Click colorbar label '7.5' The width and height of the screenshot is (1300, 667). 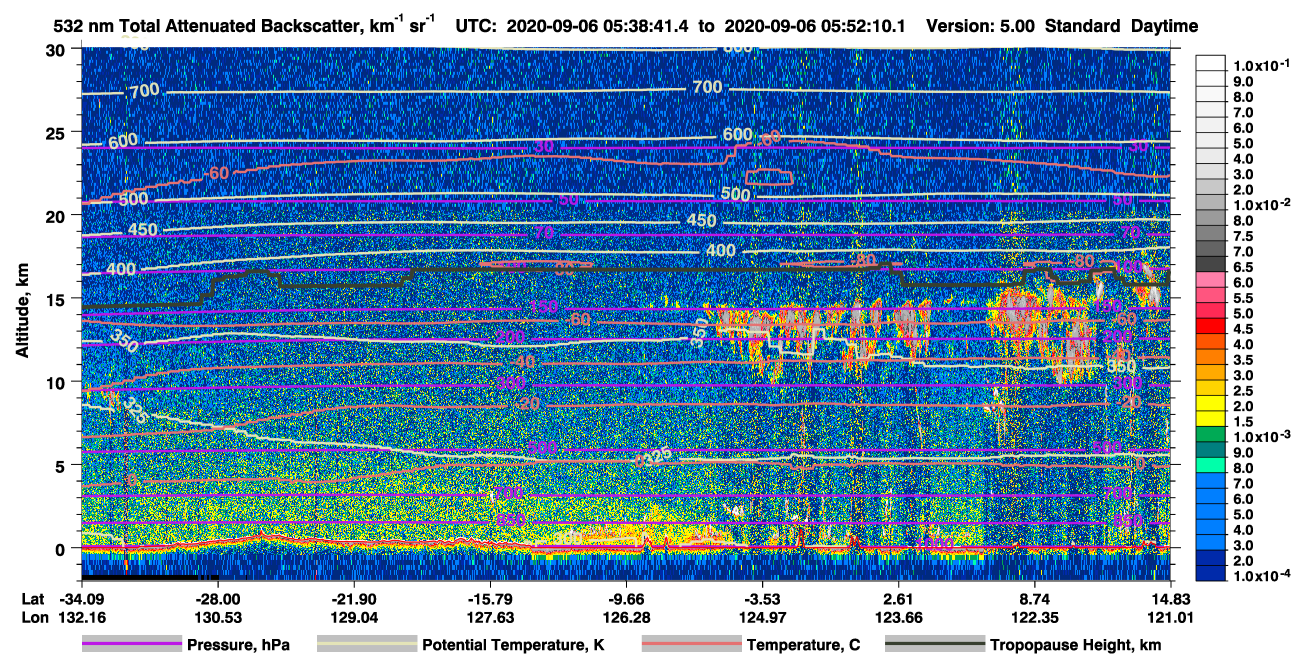(1243, 236)
